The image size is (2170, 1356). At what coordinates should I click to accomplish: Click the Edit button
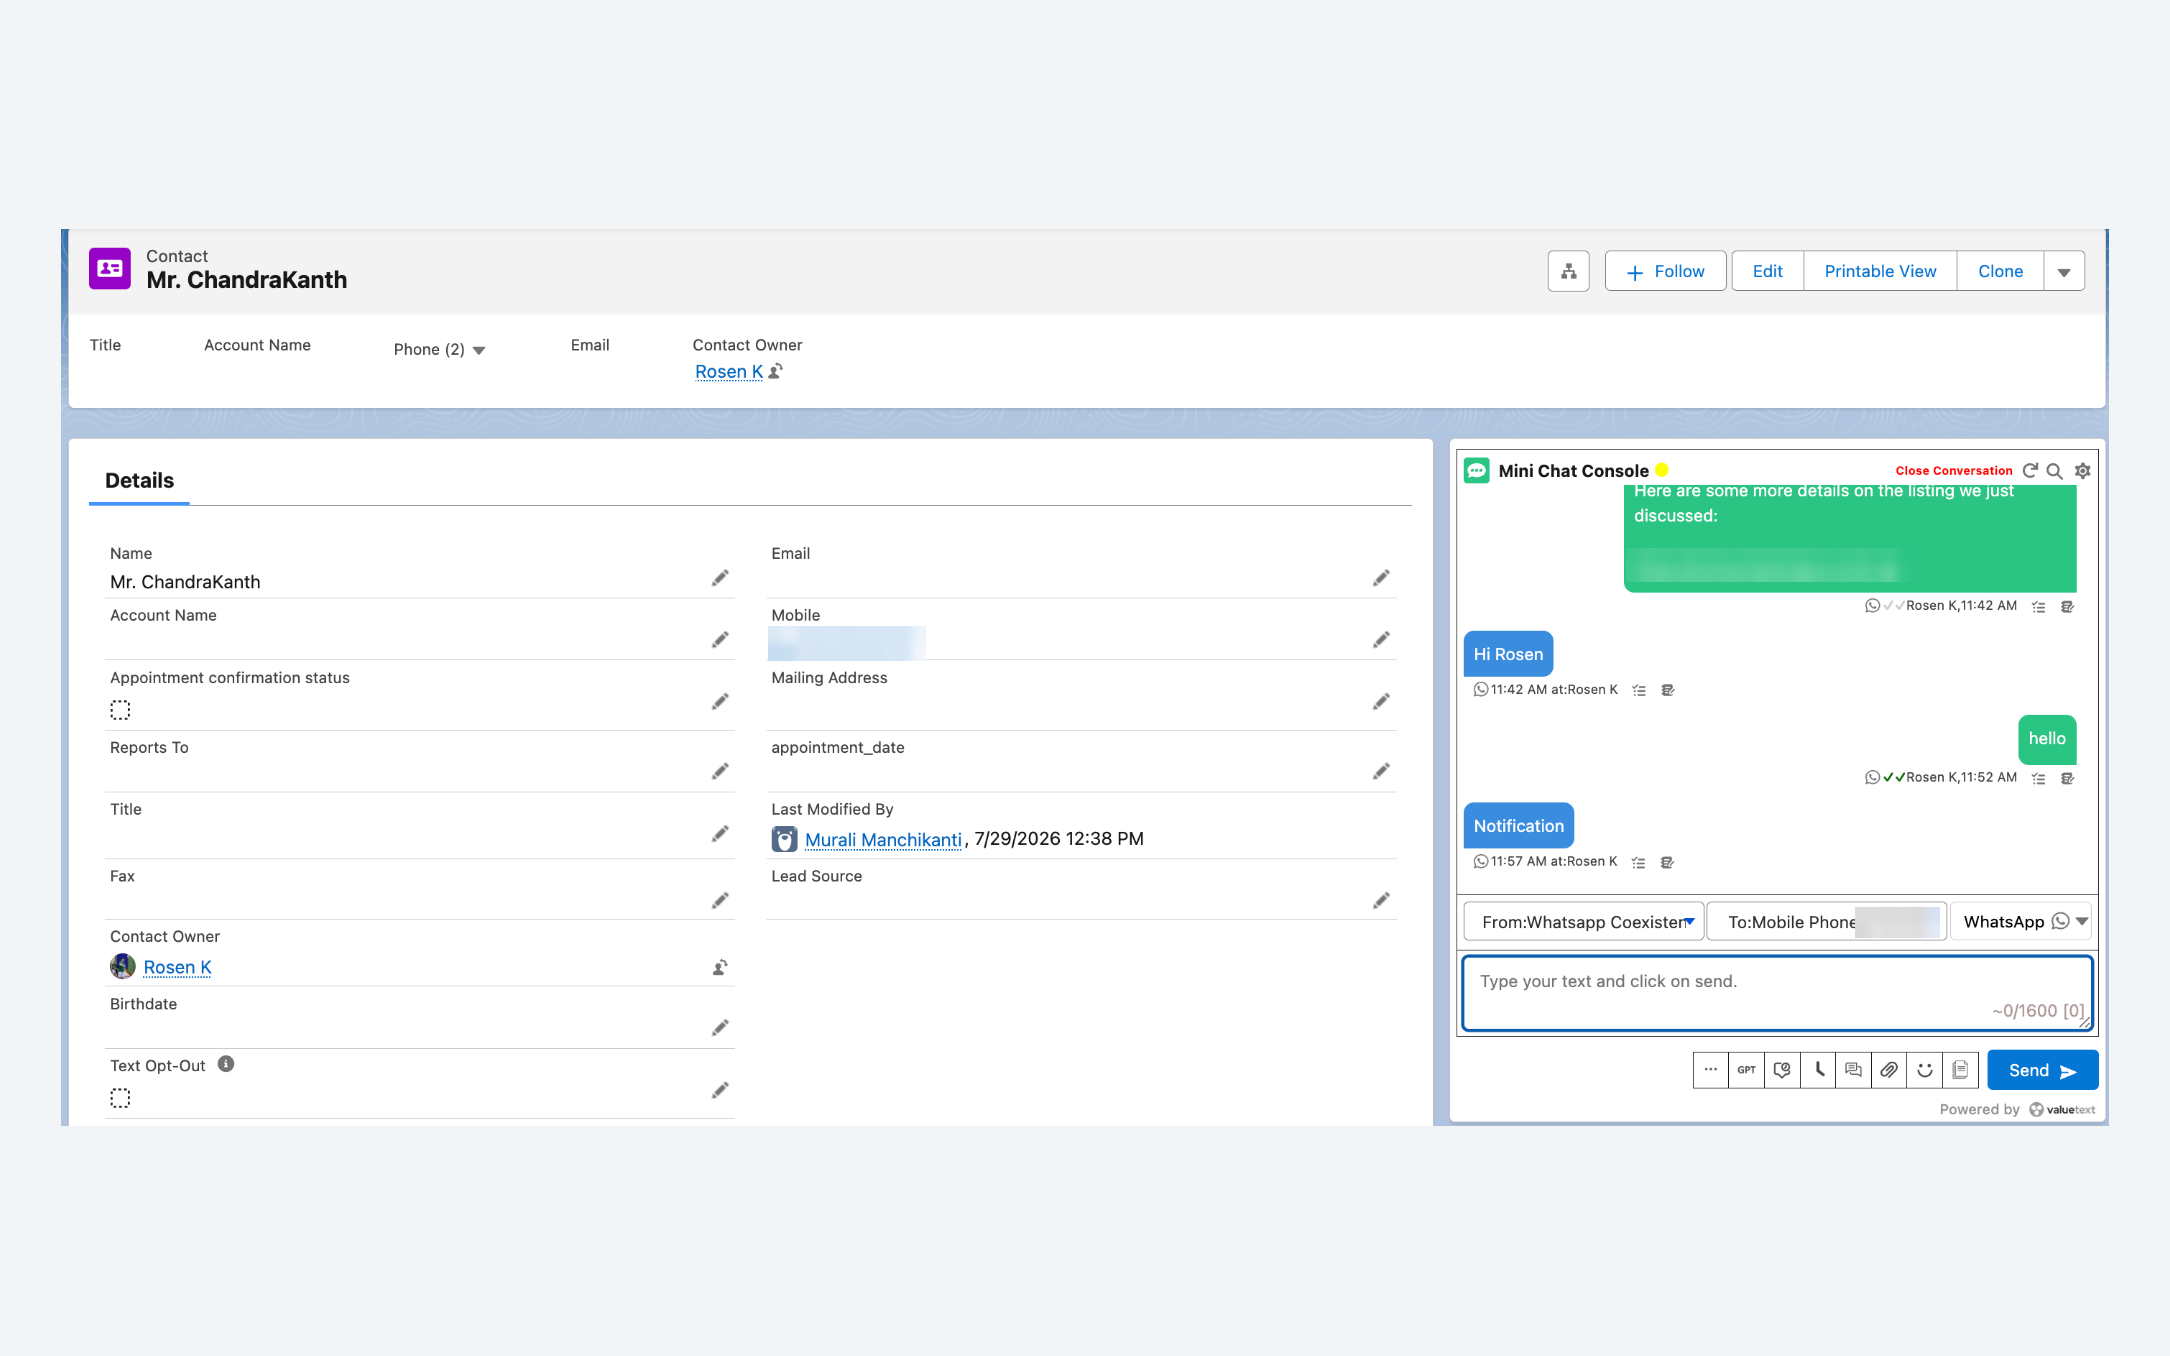coord(1767,271)
